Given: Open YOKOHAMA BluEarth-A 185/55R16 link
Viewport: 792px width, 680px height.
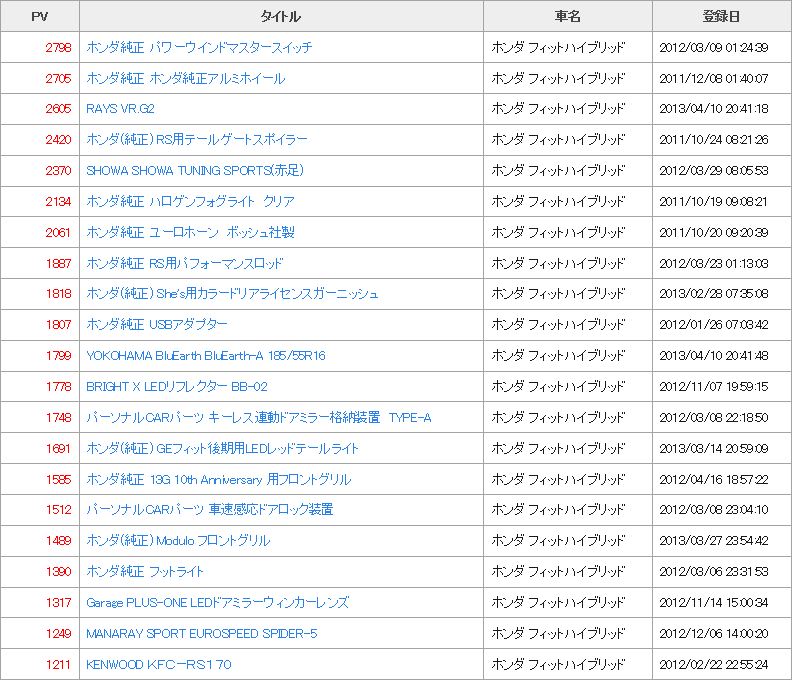Looking at the screenshot, I should point(206,356).
